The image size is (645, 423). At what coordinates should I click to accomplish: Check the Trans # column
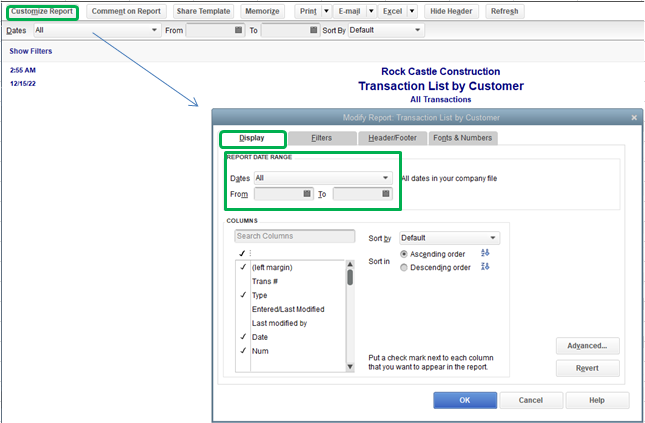click(x=243, y=281)
